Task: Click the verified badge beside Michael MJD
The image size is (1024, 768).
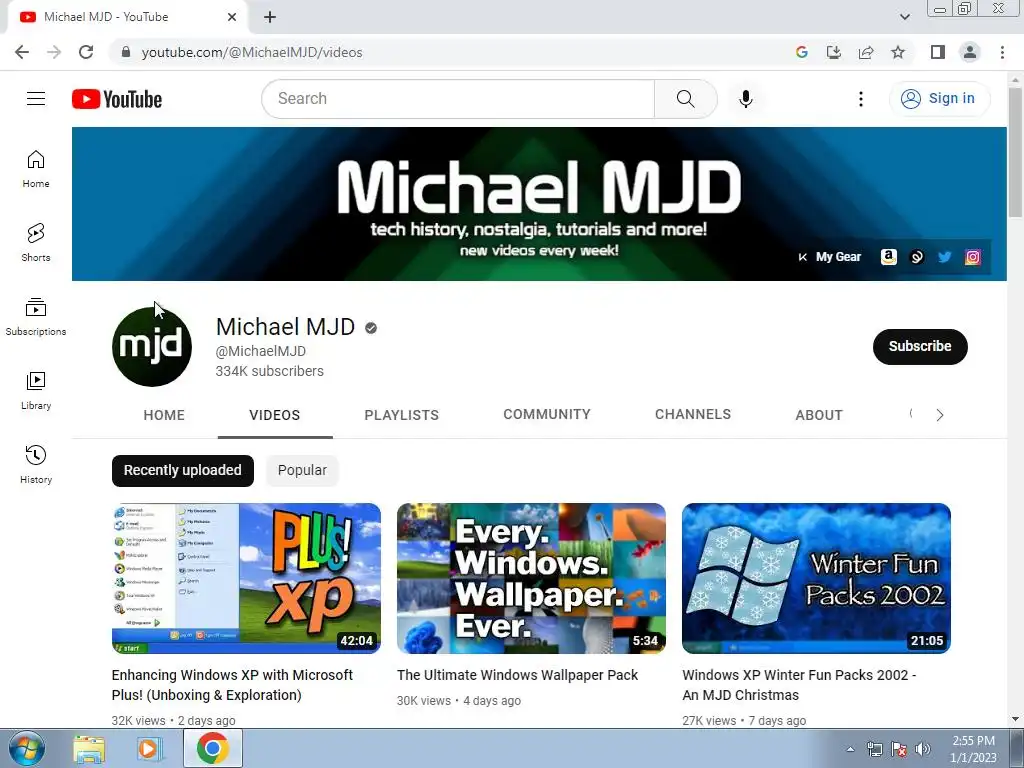Action: click(371, 328)
